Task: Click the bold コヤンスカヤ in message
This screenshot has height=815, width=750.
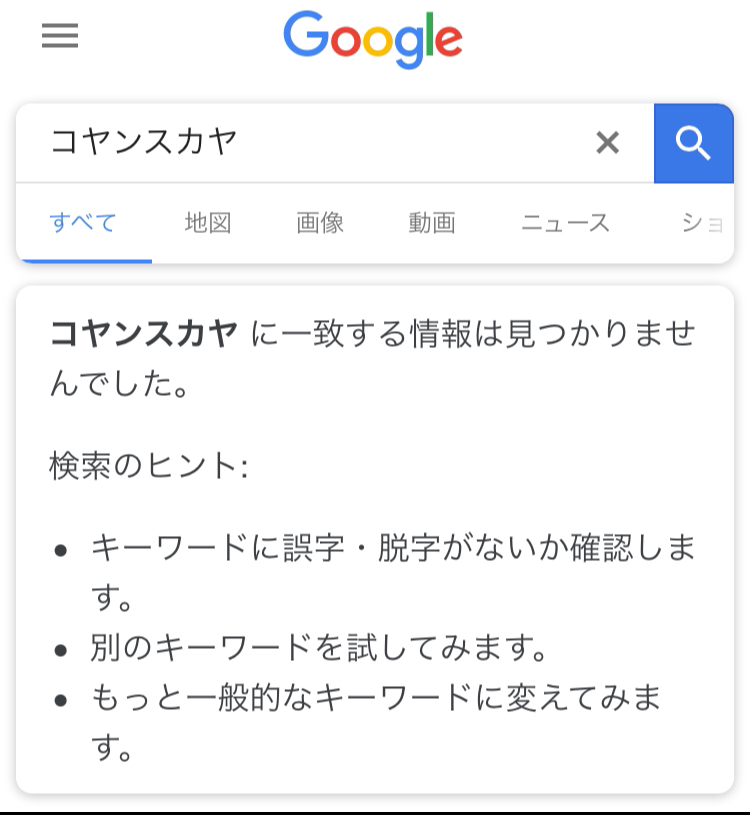Action: pos(144,334)
